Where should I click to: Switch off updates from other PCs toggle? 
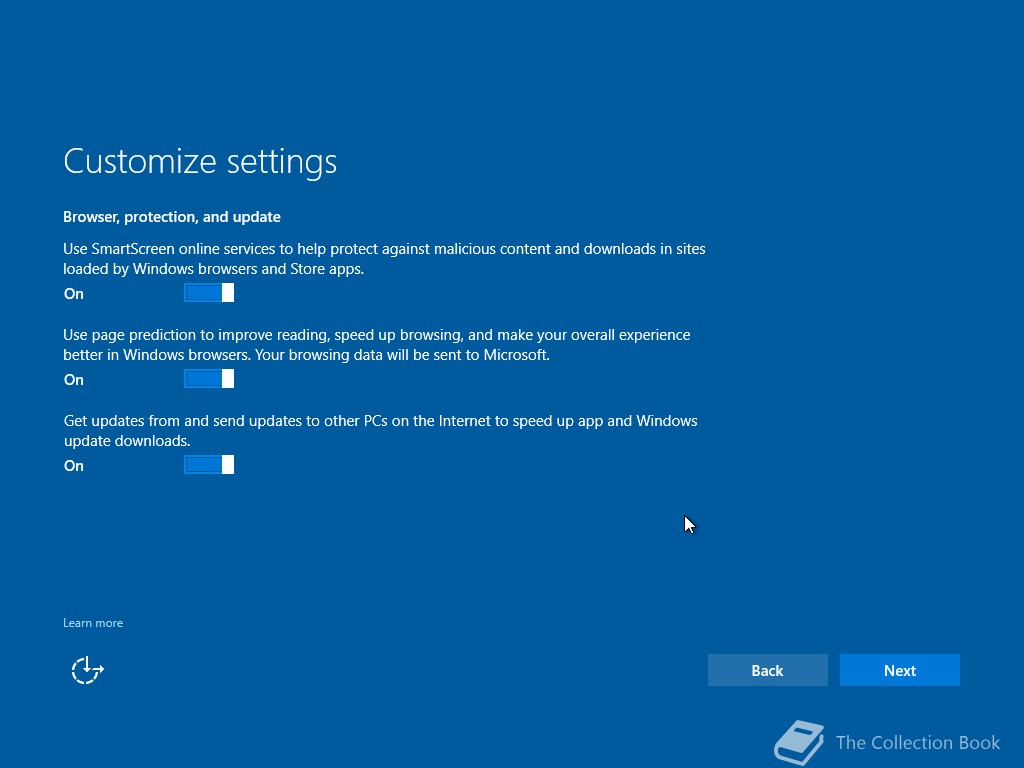coord(209,465)
